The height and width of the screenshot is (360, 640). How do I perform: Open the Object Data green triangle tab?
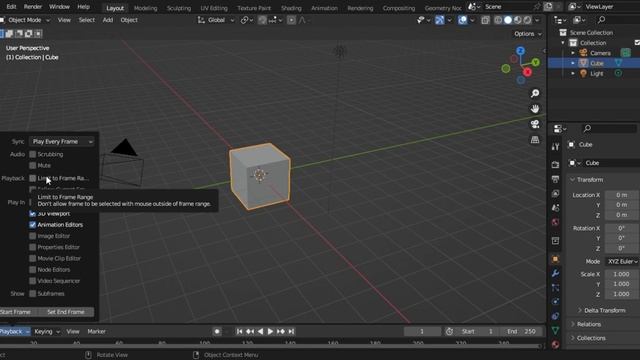555,330
